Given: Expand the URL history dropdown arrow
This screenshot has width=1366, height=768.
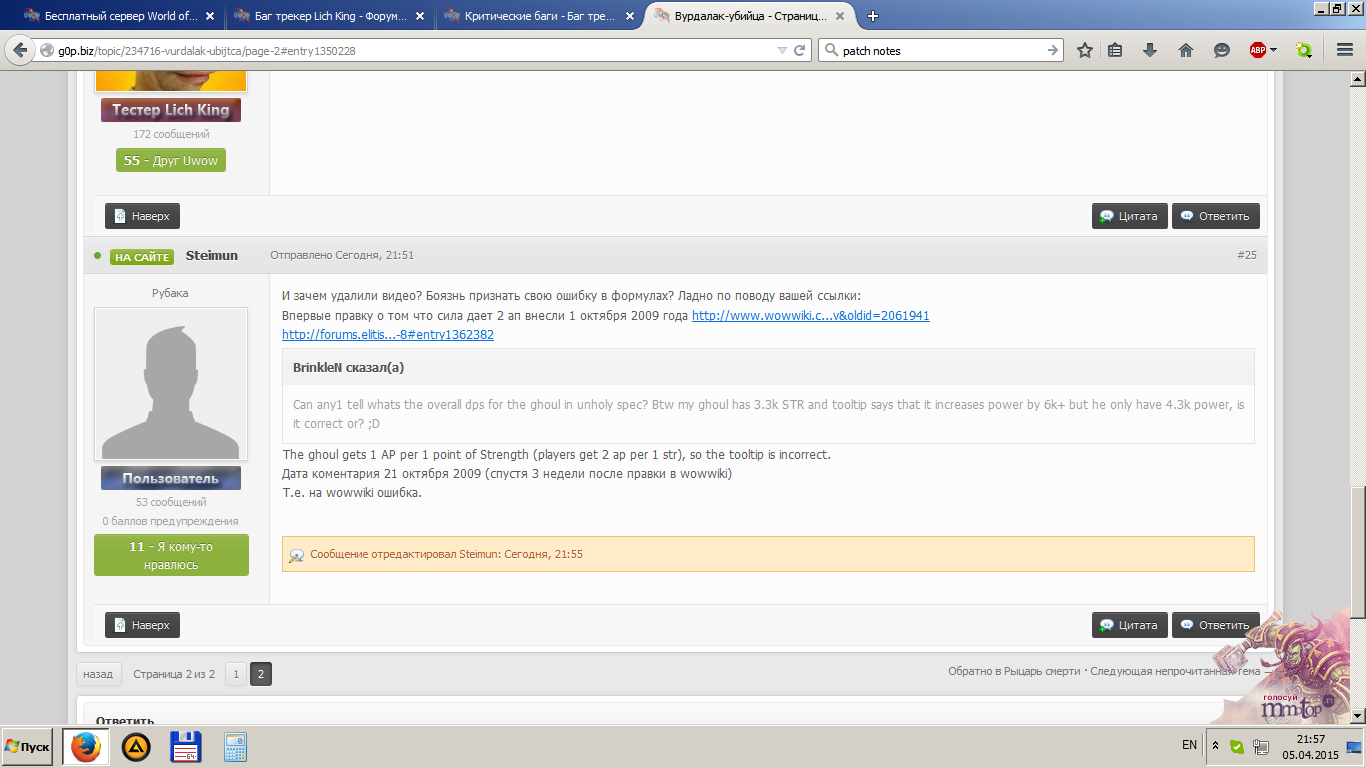Looking at the screenshot, I should tap(782, 51).
